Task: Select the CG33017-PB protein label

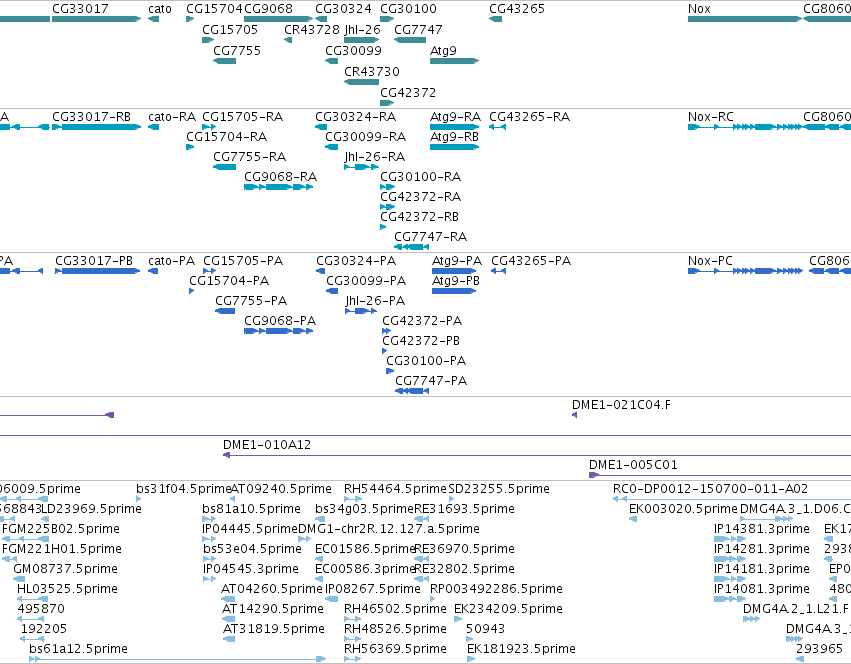Action: pyautogui.click(x=94, y=261)
